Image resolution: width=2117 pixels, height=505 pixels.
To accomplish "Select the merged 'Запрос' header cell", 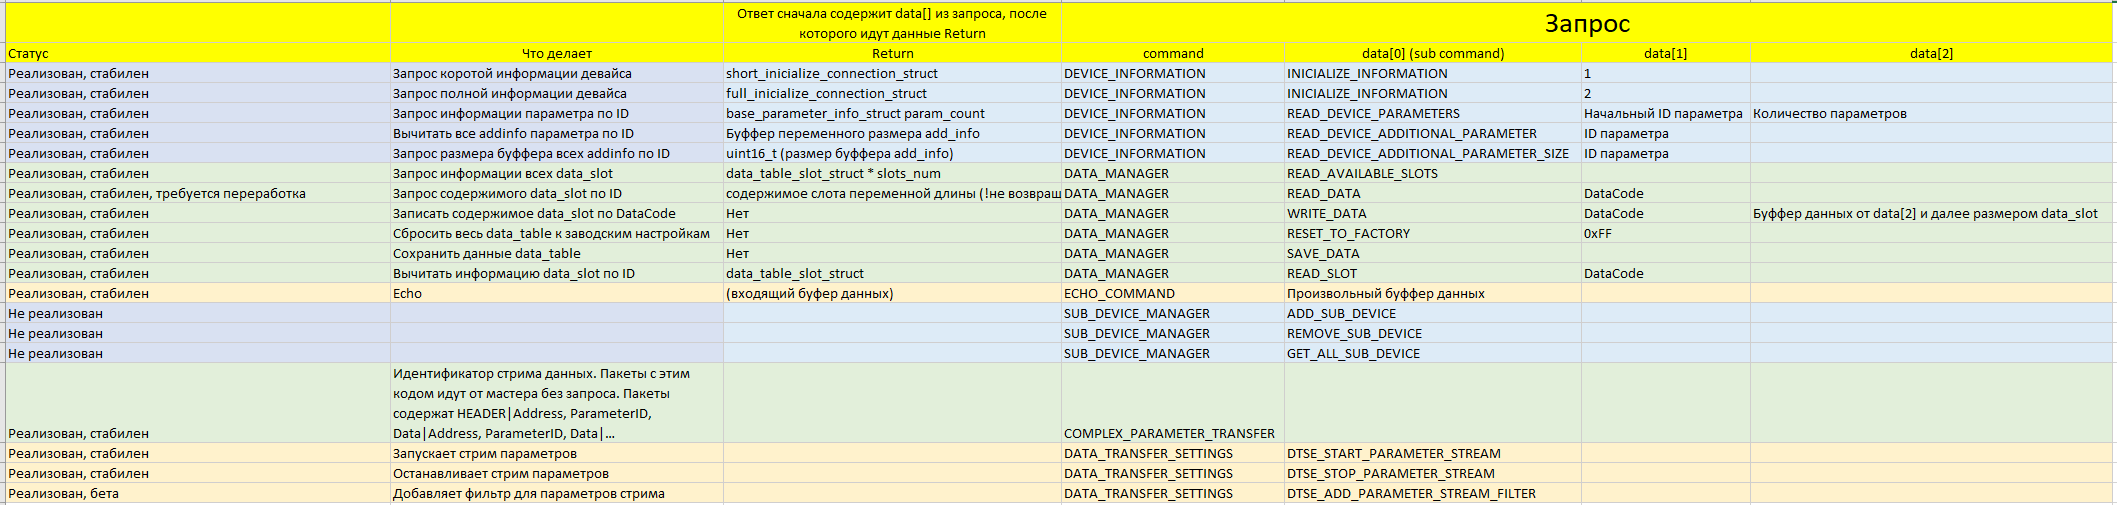I will (1587, 23).
